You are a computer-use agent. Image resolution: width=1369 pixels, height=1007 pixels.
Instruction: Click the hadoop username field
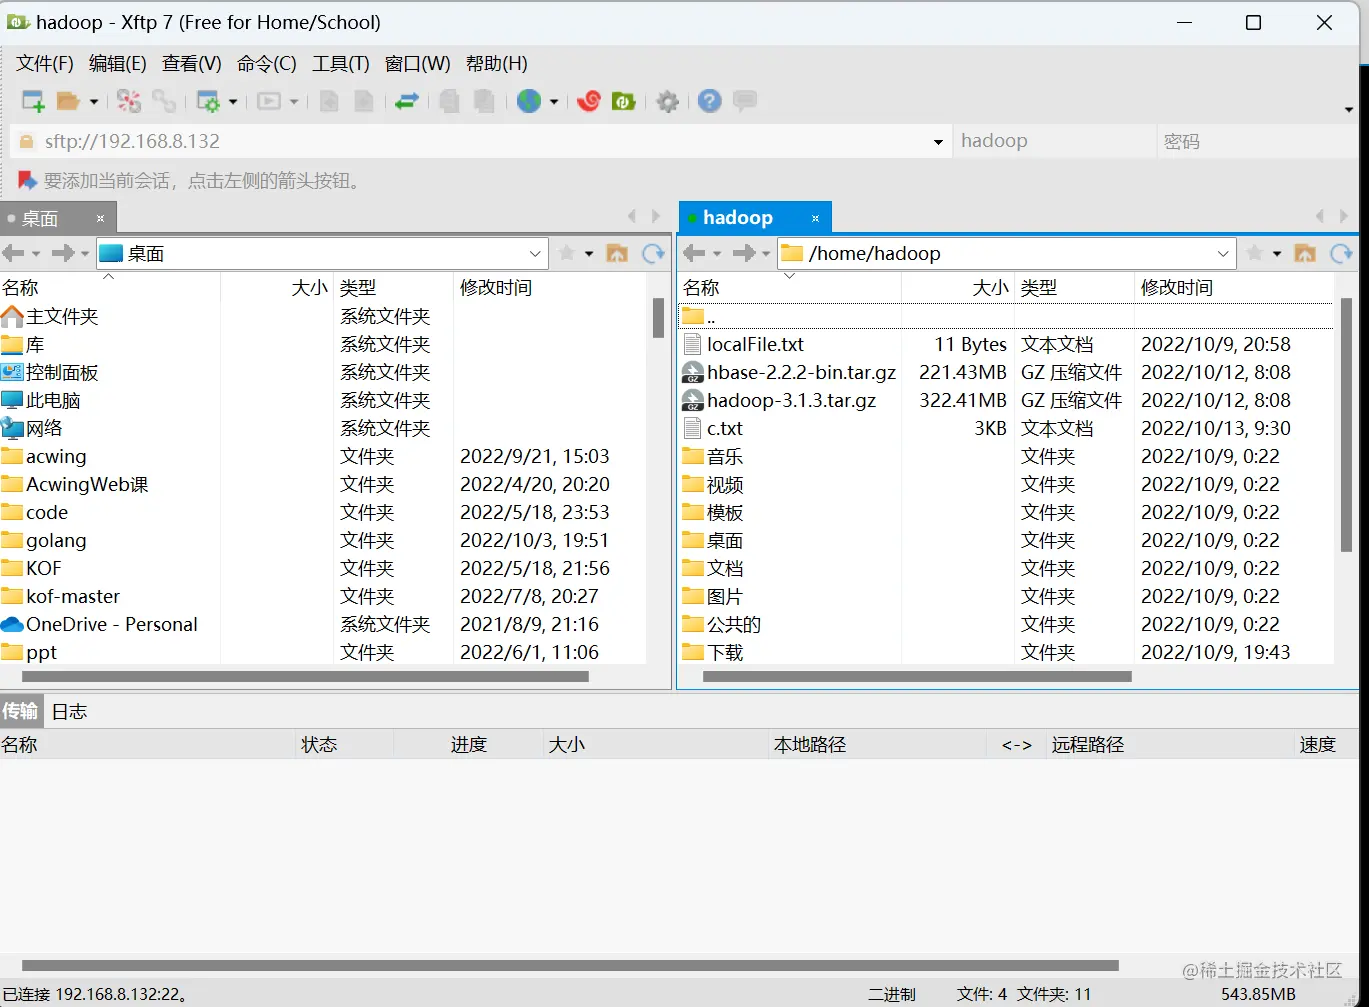[1053, 142]
